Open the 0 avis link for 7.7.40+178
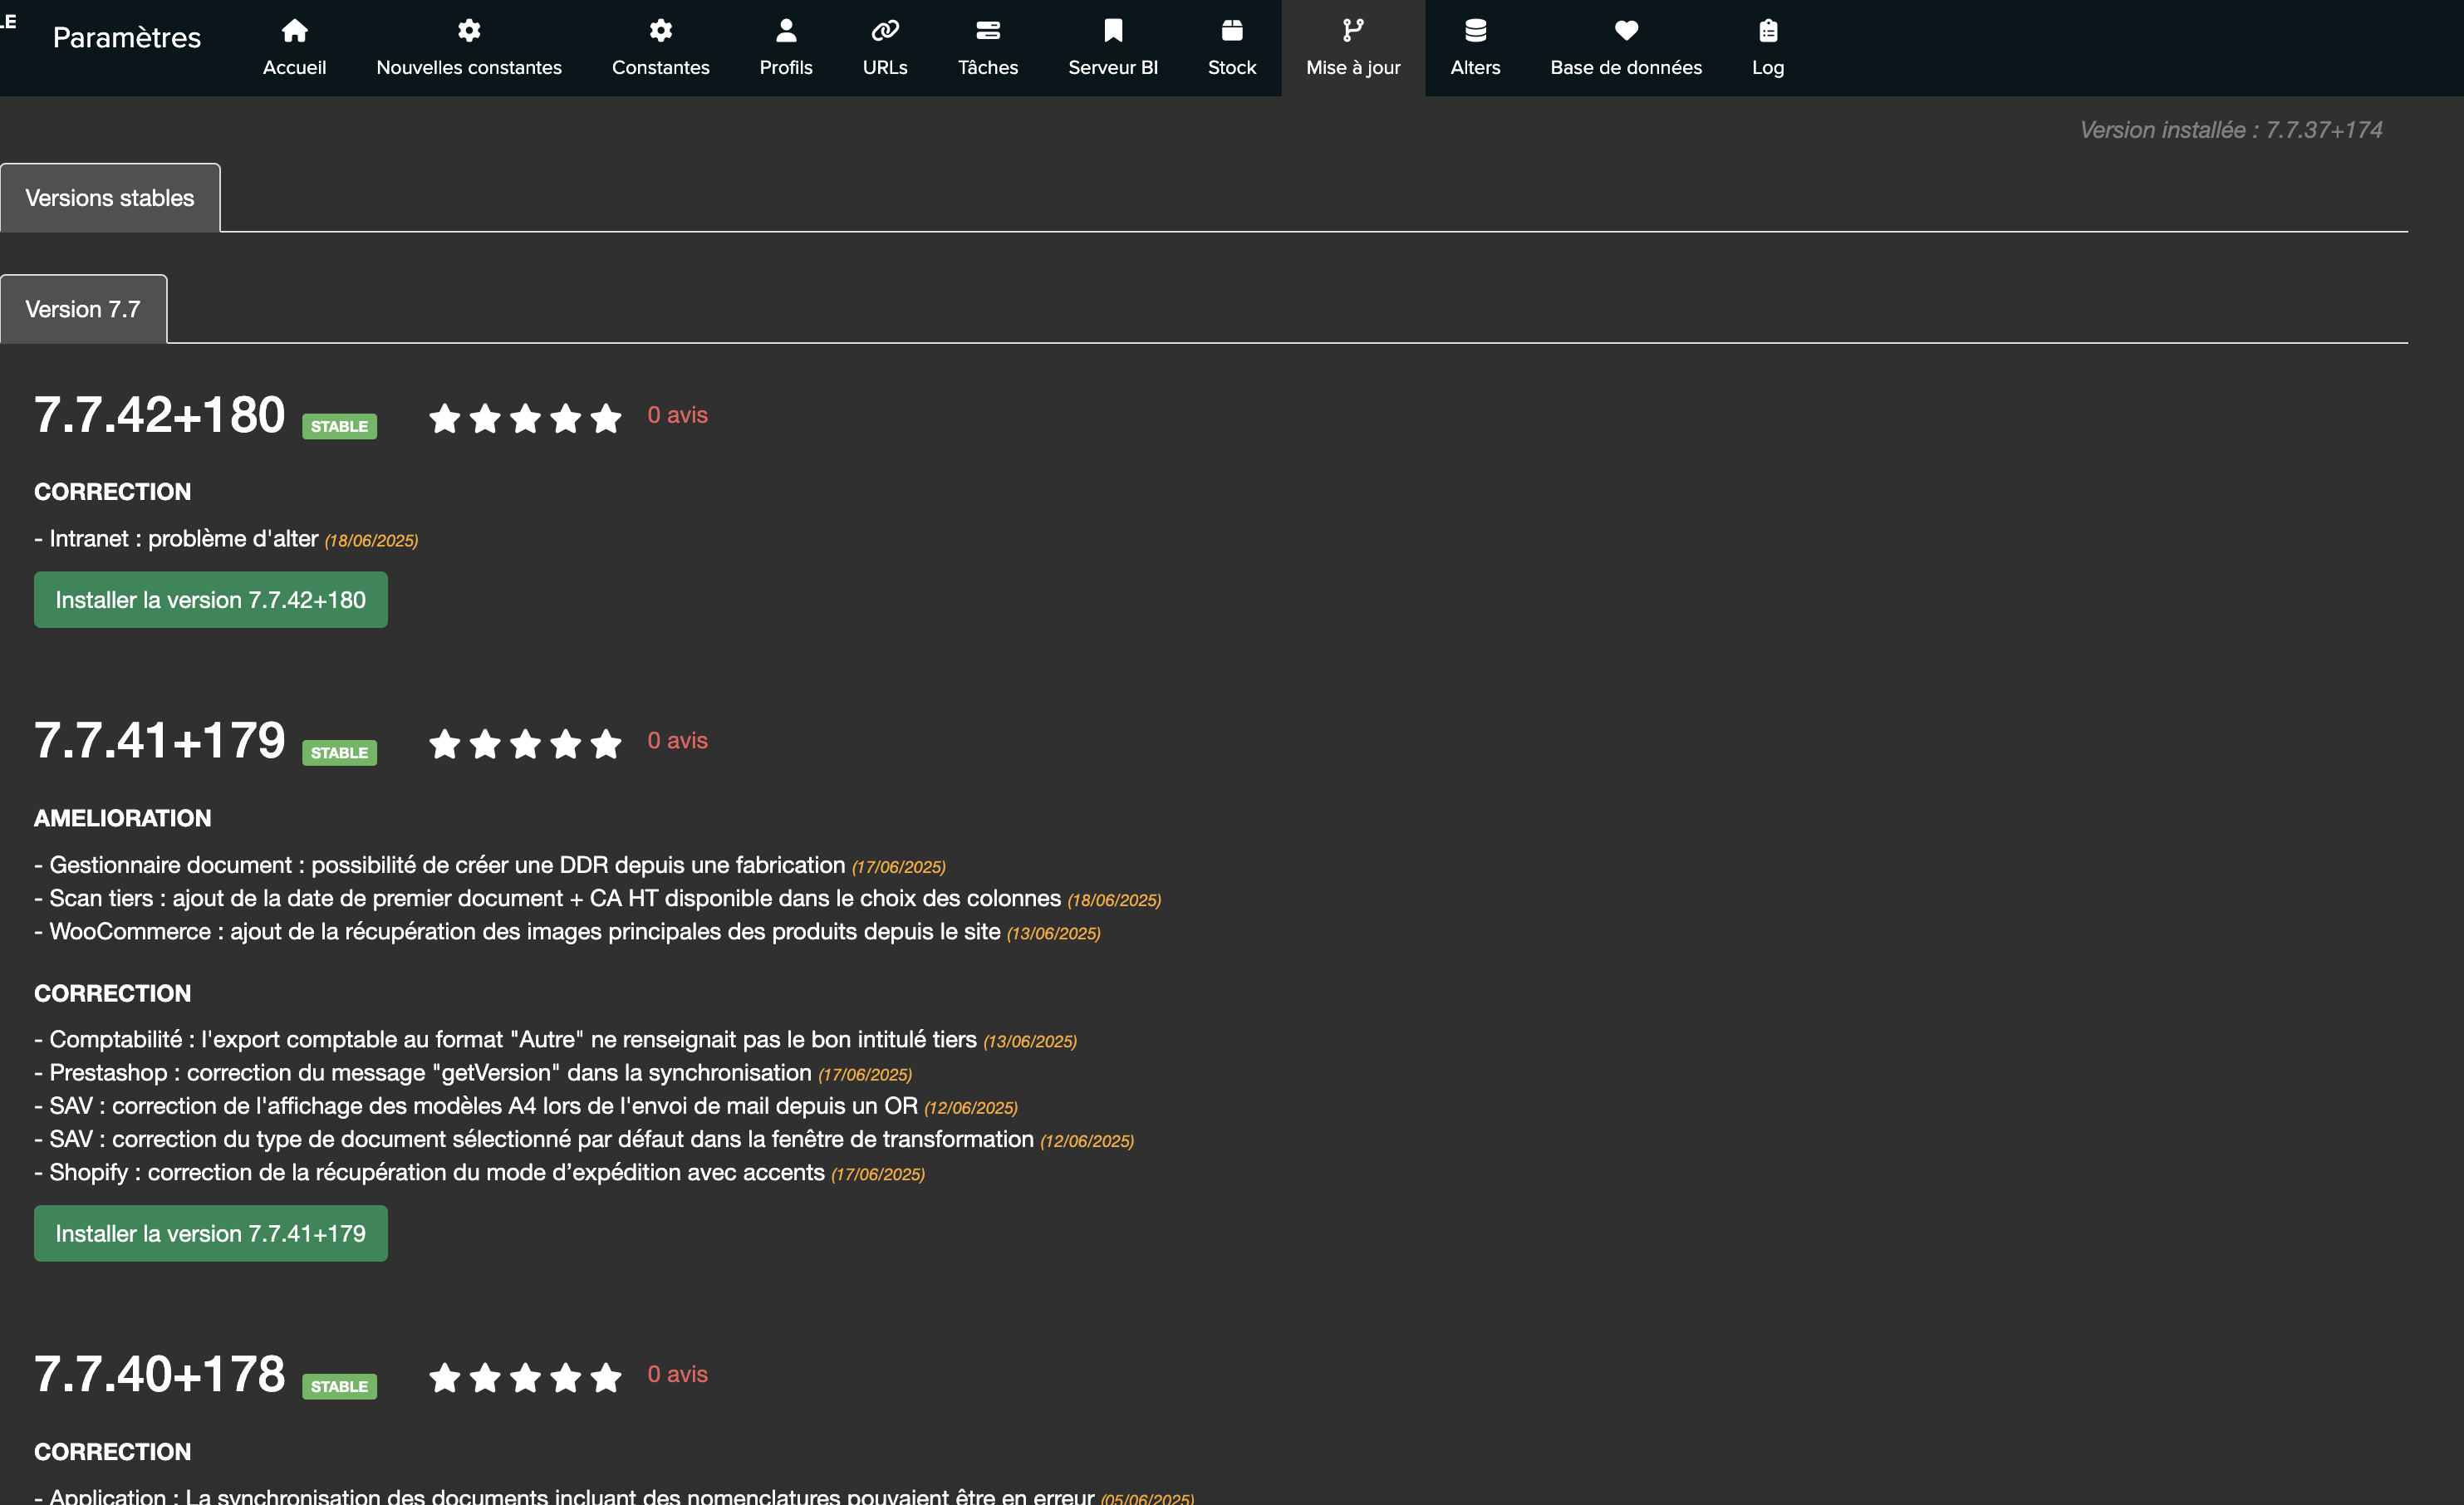The image size is (2464, 1505). coord(677,1374)
